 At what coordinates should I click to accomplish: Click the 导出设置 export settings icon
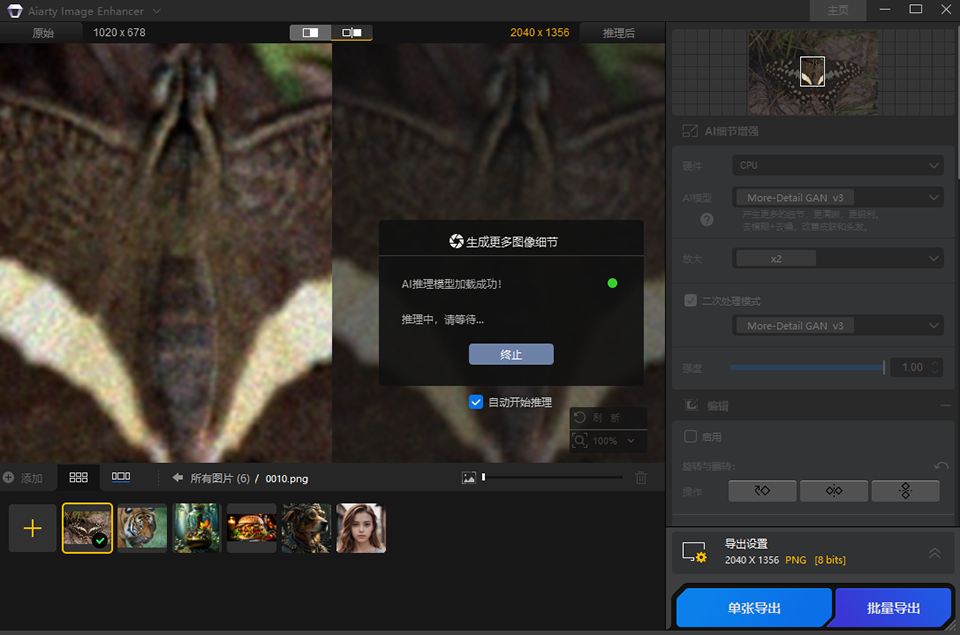tap(694, 552)
